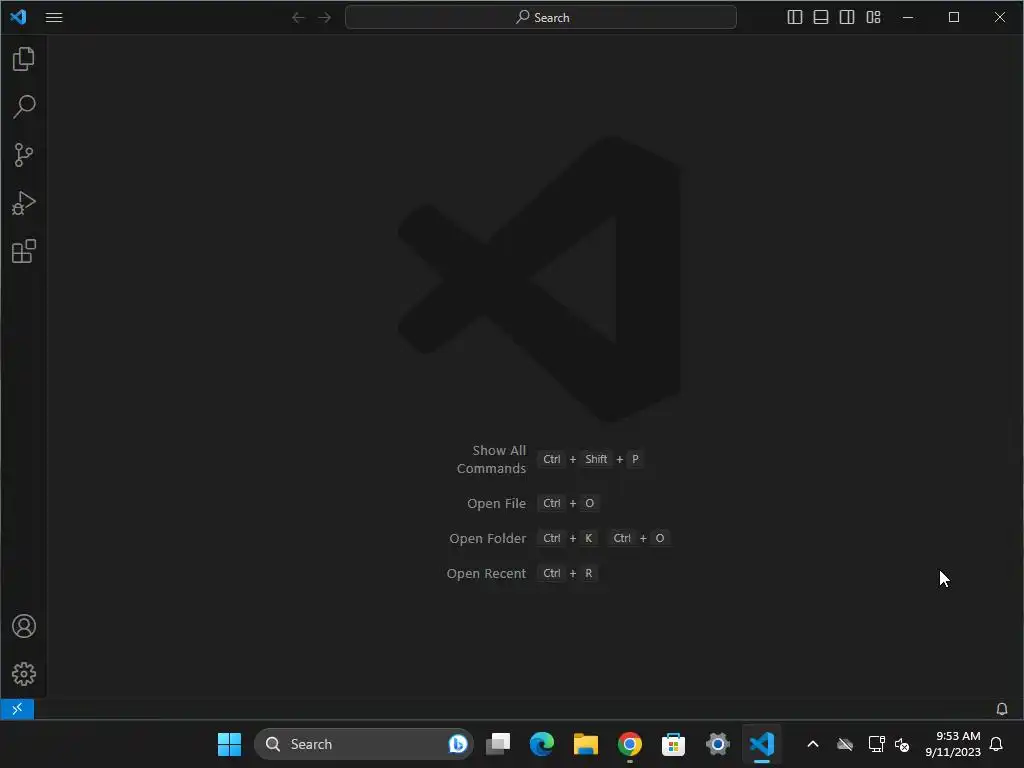
Task: Close the VS Code window
Action: (999, 18)
